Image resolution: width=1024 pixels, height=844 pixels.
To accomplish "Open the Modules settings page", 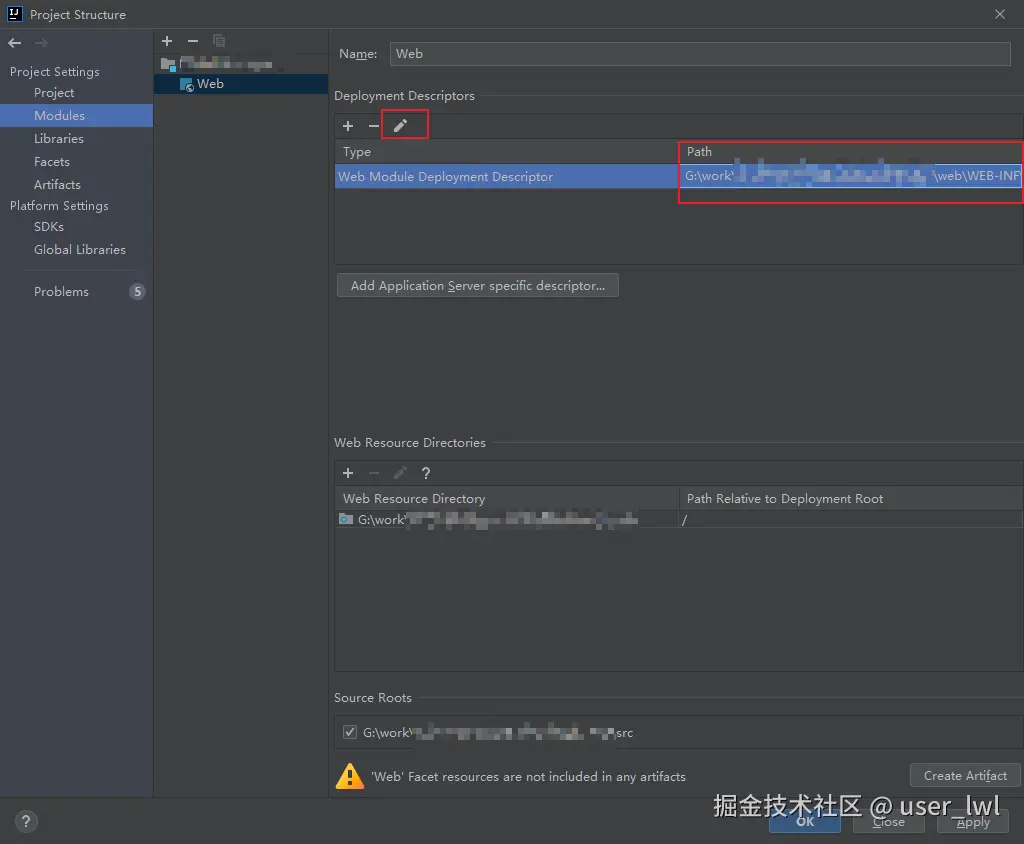I will pyautogui.click(x=59, y=116).
